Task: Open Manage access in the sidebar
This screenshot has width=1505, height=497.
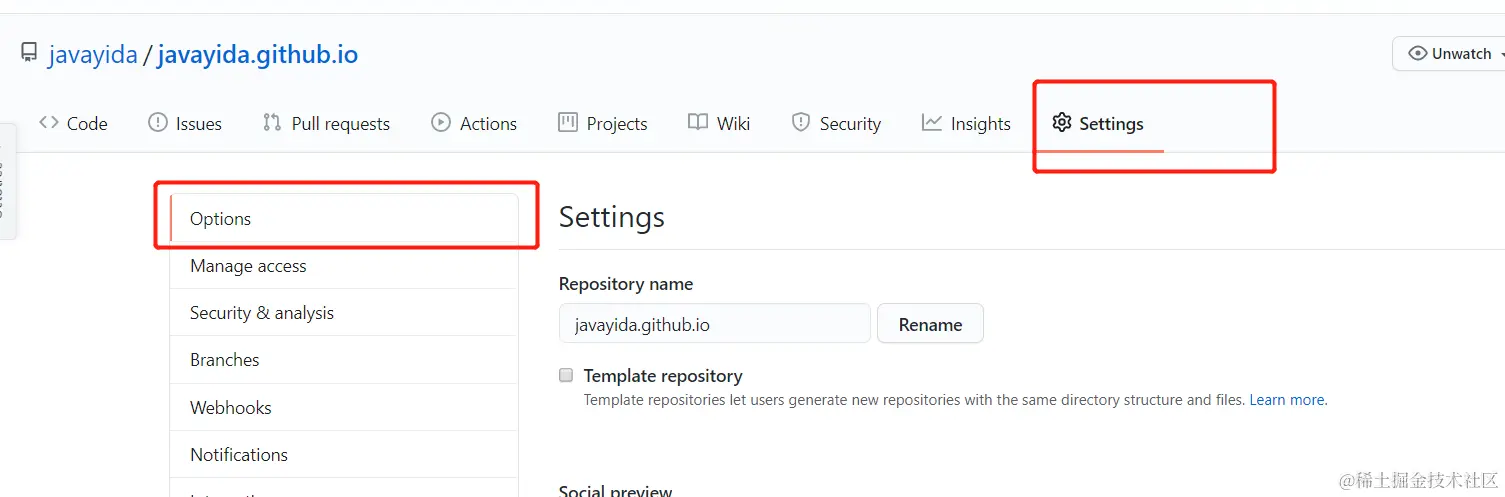Action: point(344,266)
